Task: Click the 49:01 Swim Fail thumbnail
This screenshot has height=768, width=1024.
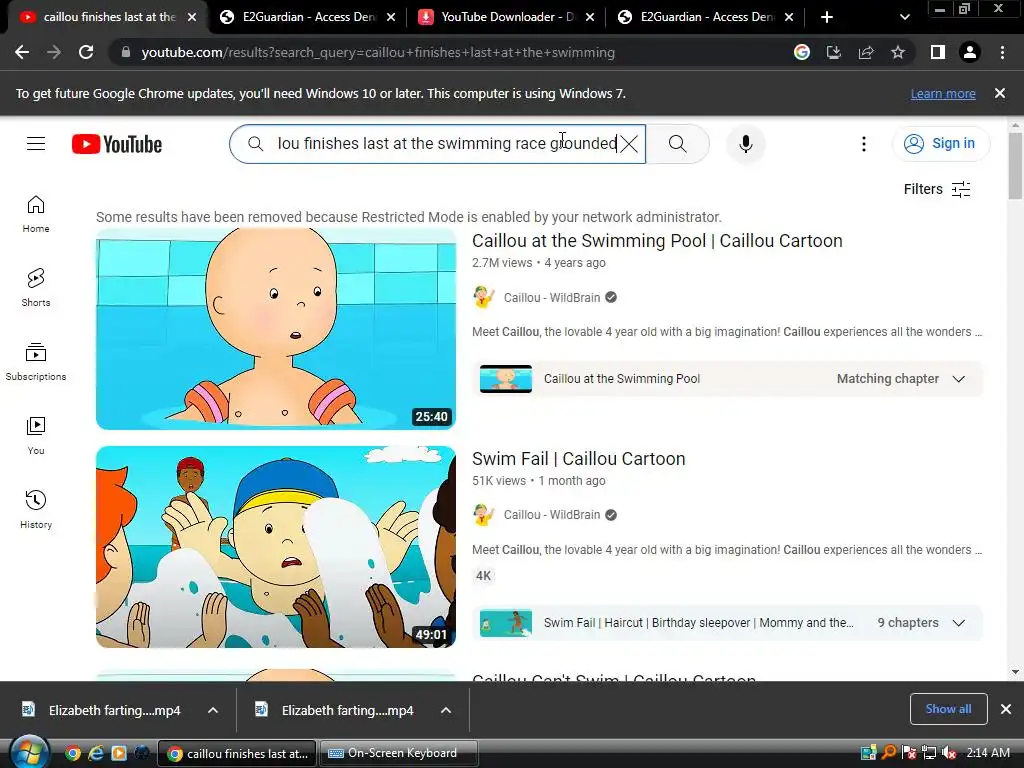Action: pyautogui.click(x=276, y=547)
